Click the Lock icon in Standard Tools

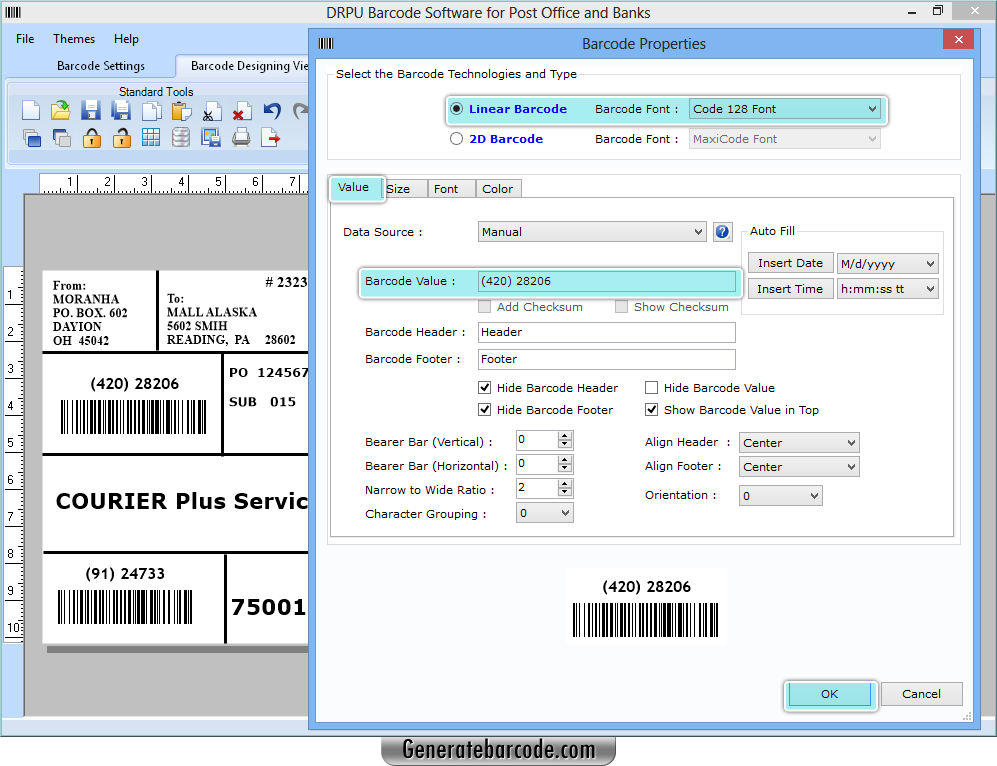[91, 138]
